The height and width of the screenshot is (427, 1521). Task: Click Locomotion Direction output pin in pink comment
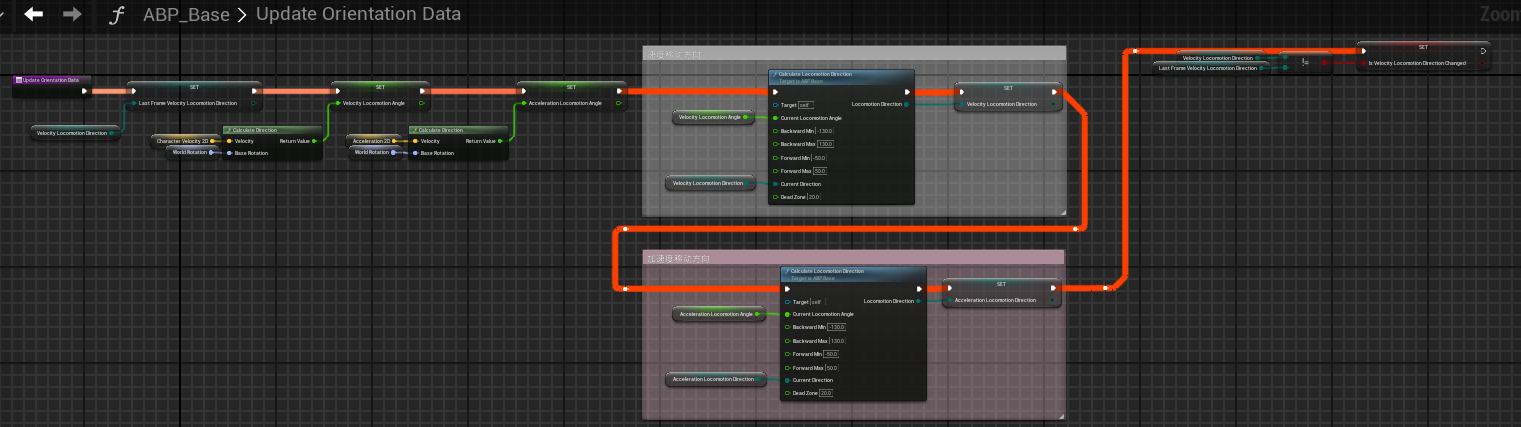[x=918, y=301]
